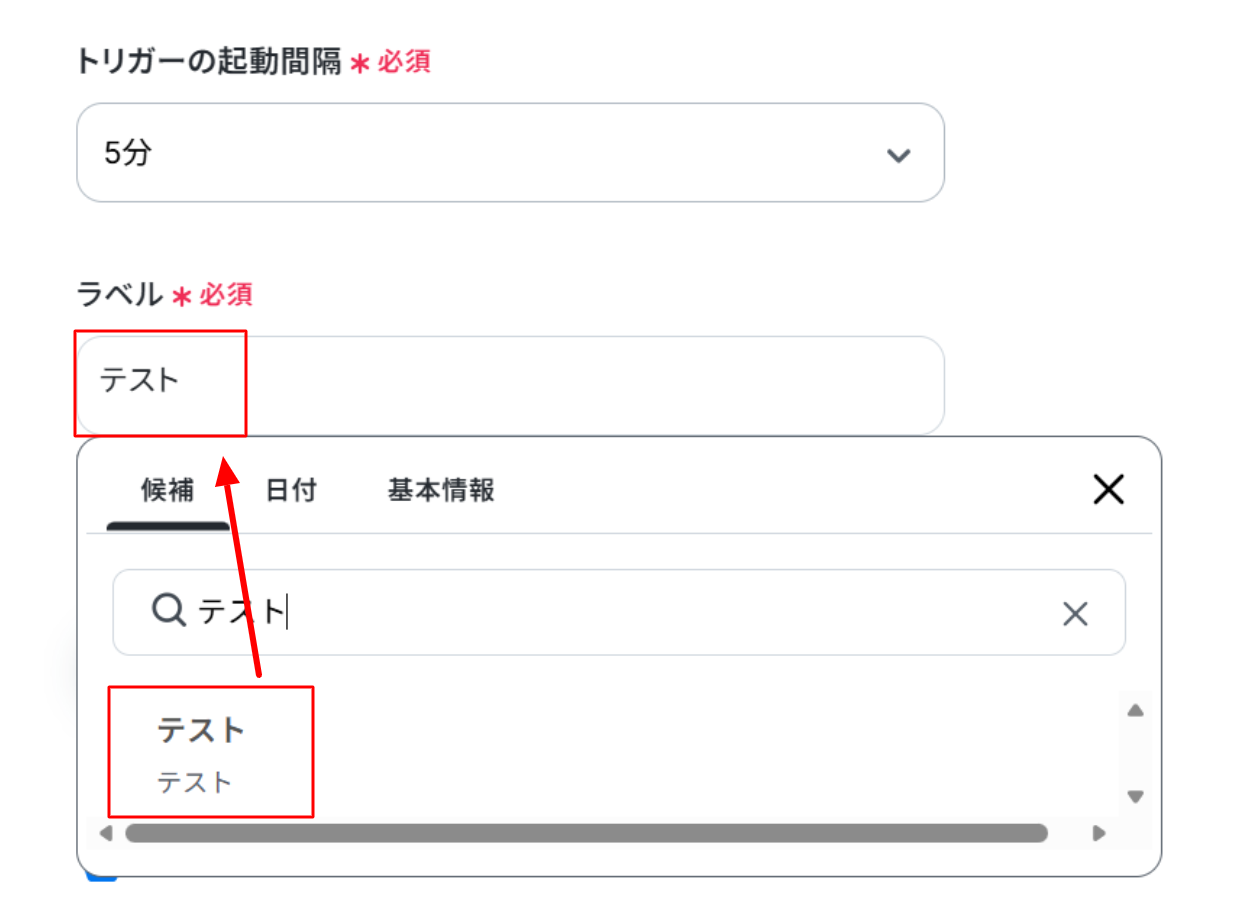This screenshot has width=1260, height=907.
Task: Click the horizontal scrollbar thumb
Action: [586, 833]
